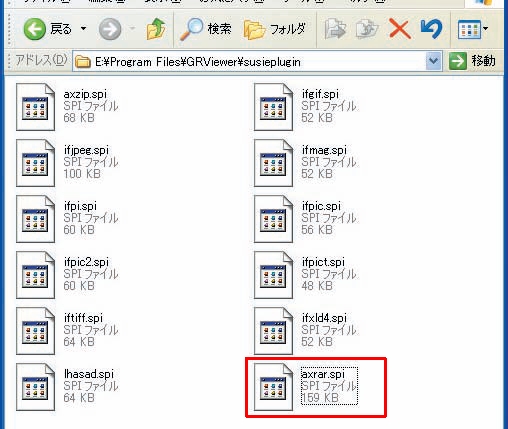Click the Move To folder icon
The height and width of the screenshot is (429, 508).
[x=335, y=29]
